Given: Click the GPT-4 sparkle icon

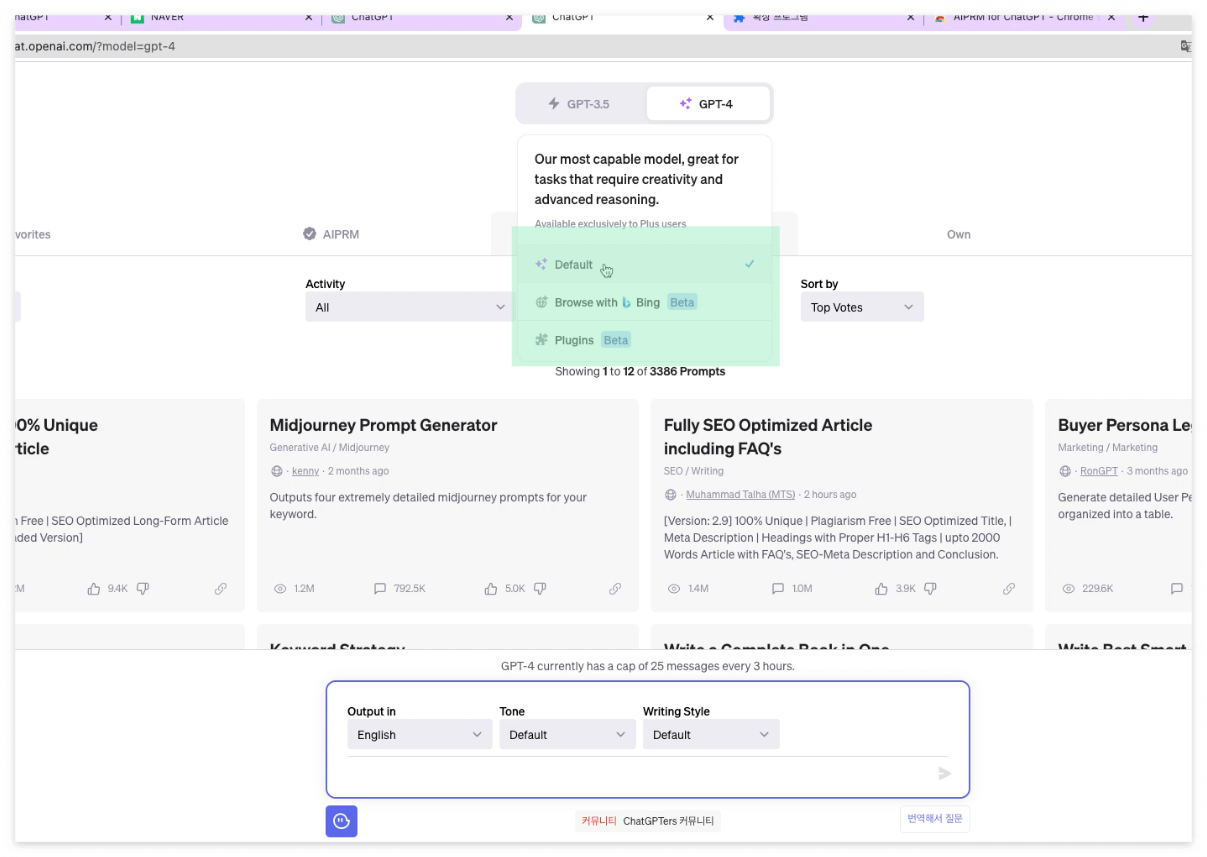Looking at the screenshot, I should pos(685,104).
